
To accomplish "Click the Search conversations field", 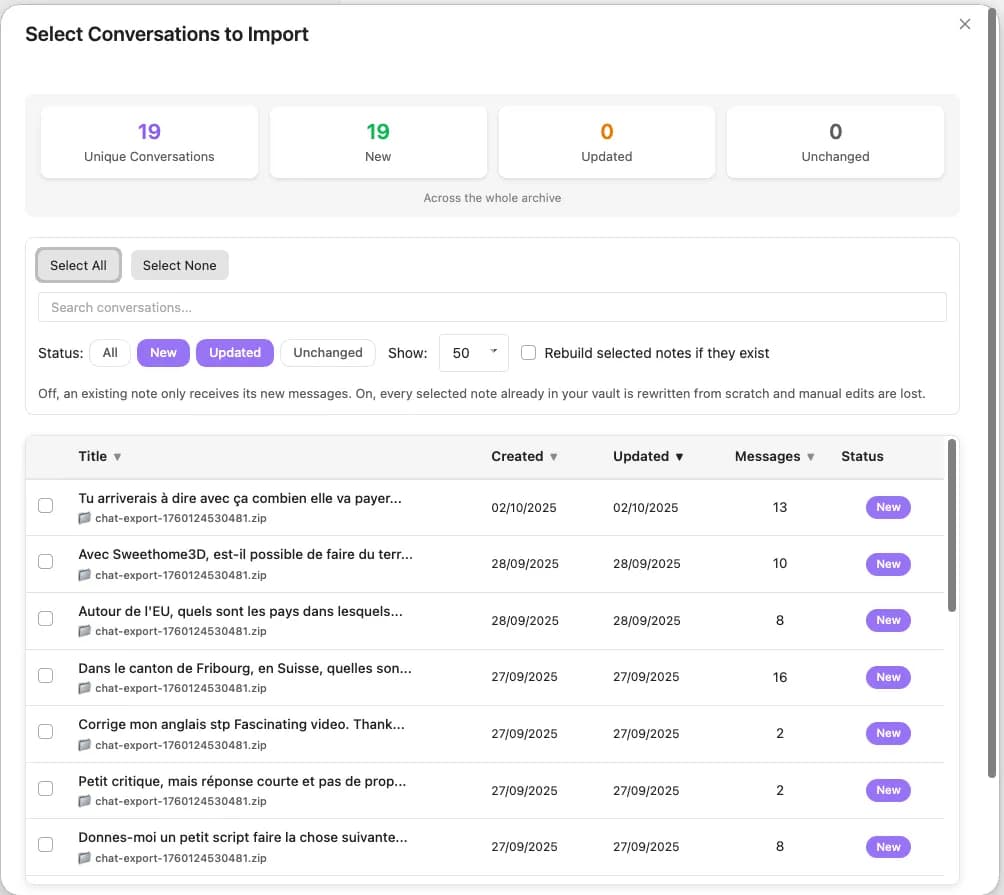I will click(x=492, y=307).
